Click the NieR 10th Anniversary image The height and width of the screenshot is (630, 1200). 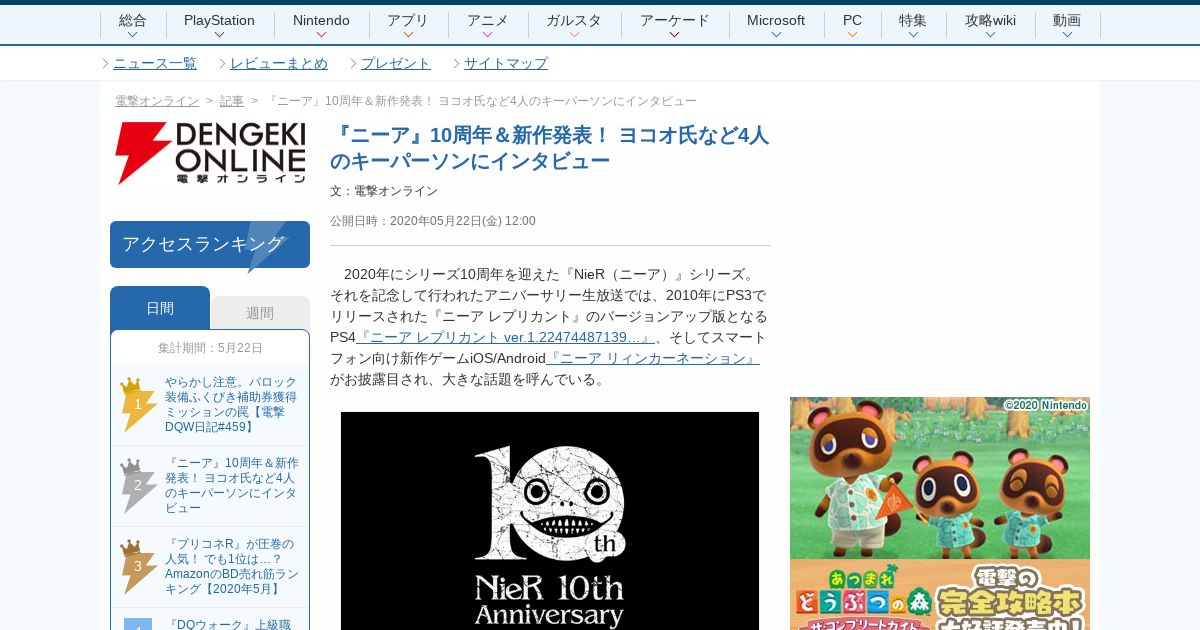tap(550, 521)
